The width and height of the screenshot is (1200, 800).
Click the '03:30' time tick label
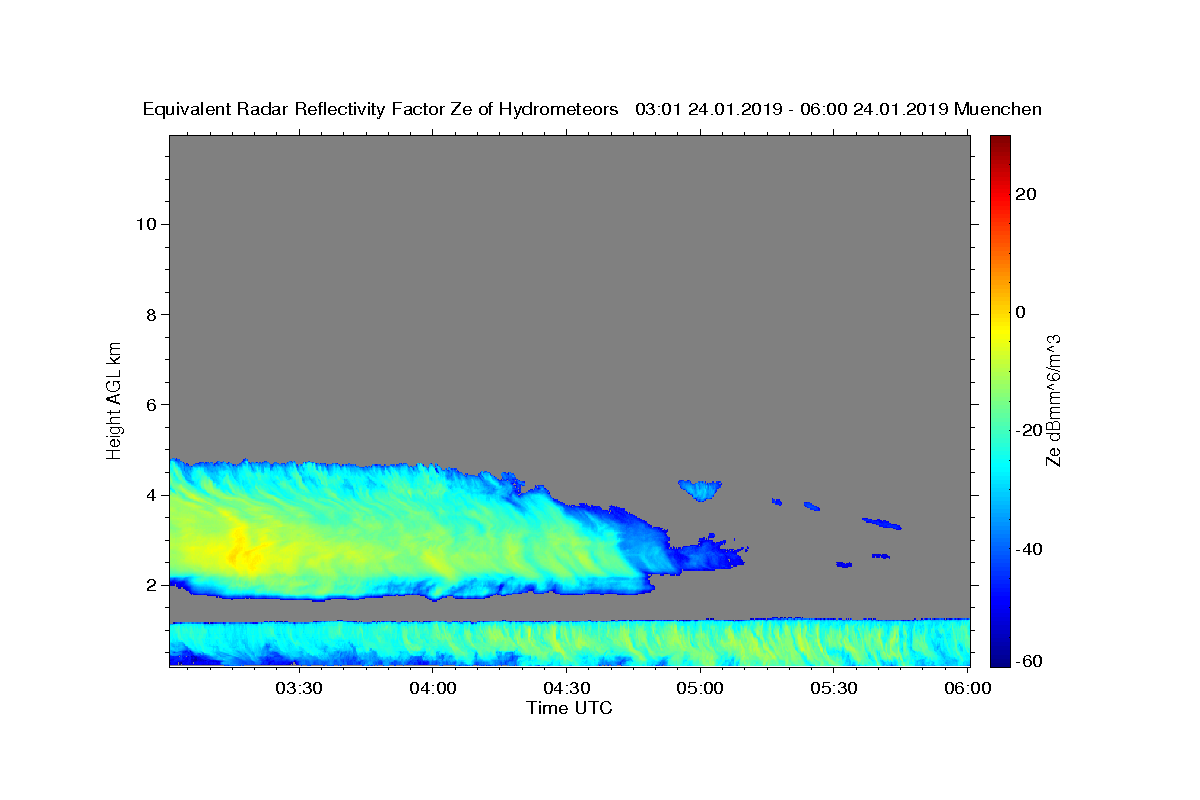pos(298,689)
